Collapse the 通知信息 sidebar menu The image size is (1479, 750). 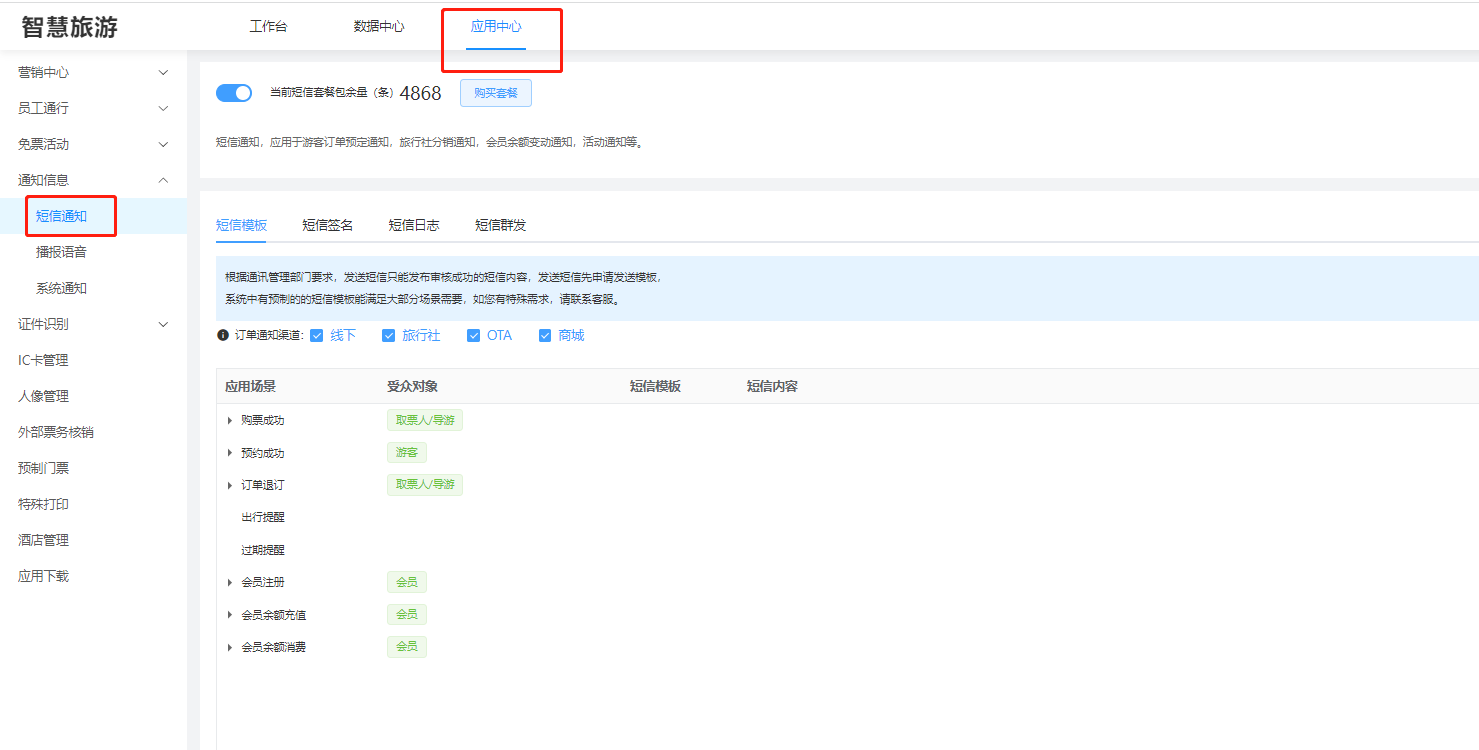point(93,180)
